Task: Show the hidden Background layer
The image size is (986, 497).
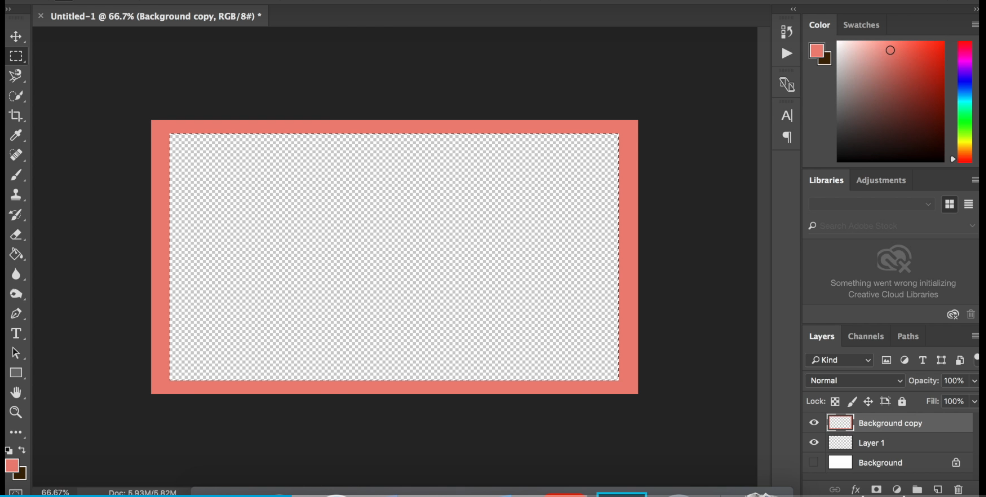Action: pos(814,462)
